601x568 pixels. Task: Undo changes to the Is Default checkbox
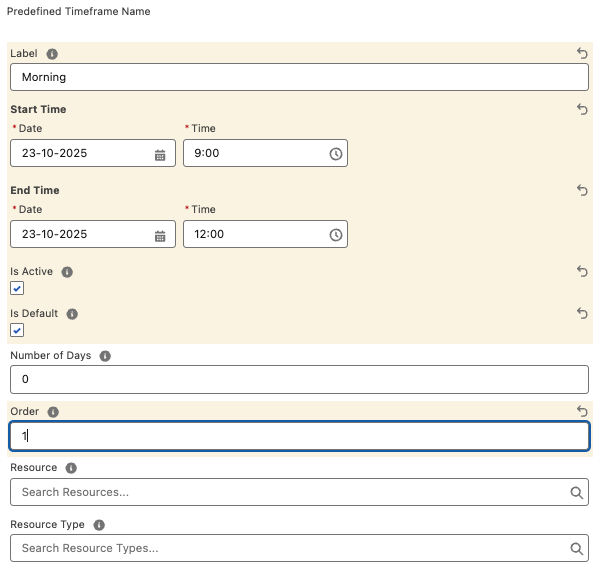click(x=582, y=313)
